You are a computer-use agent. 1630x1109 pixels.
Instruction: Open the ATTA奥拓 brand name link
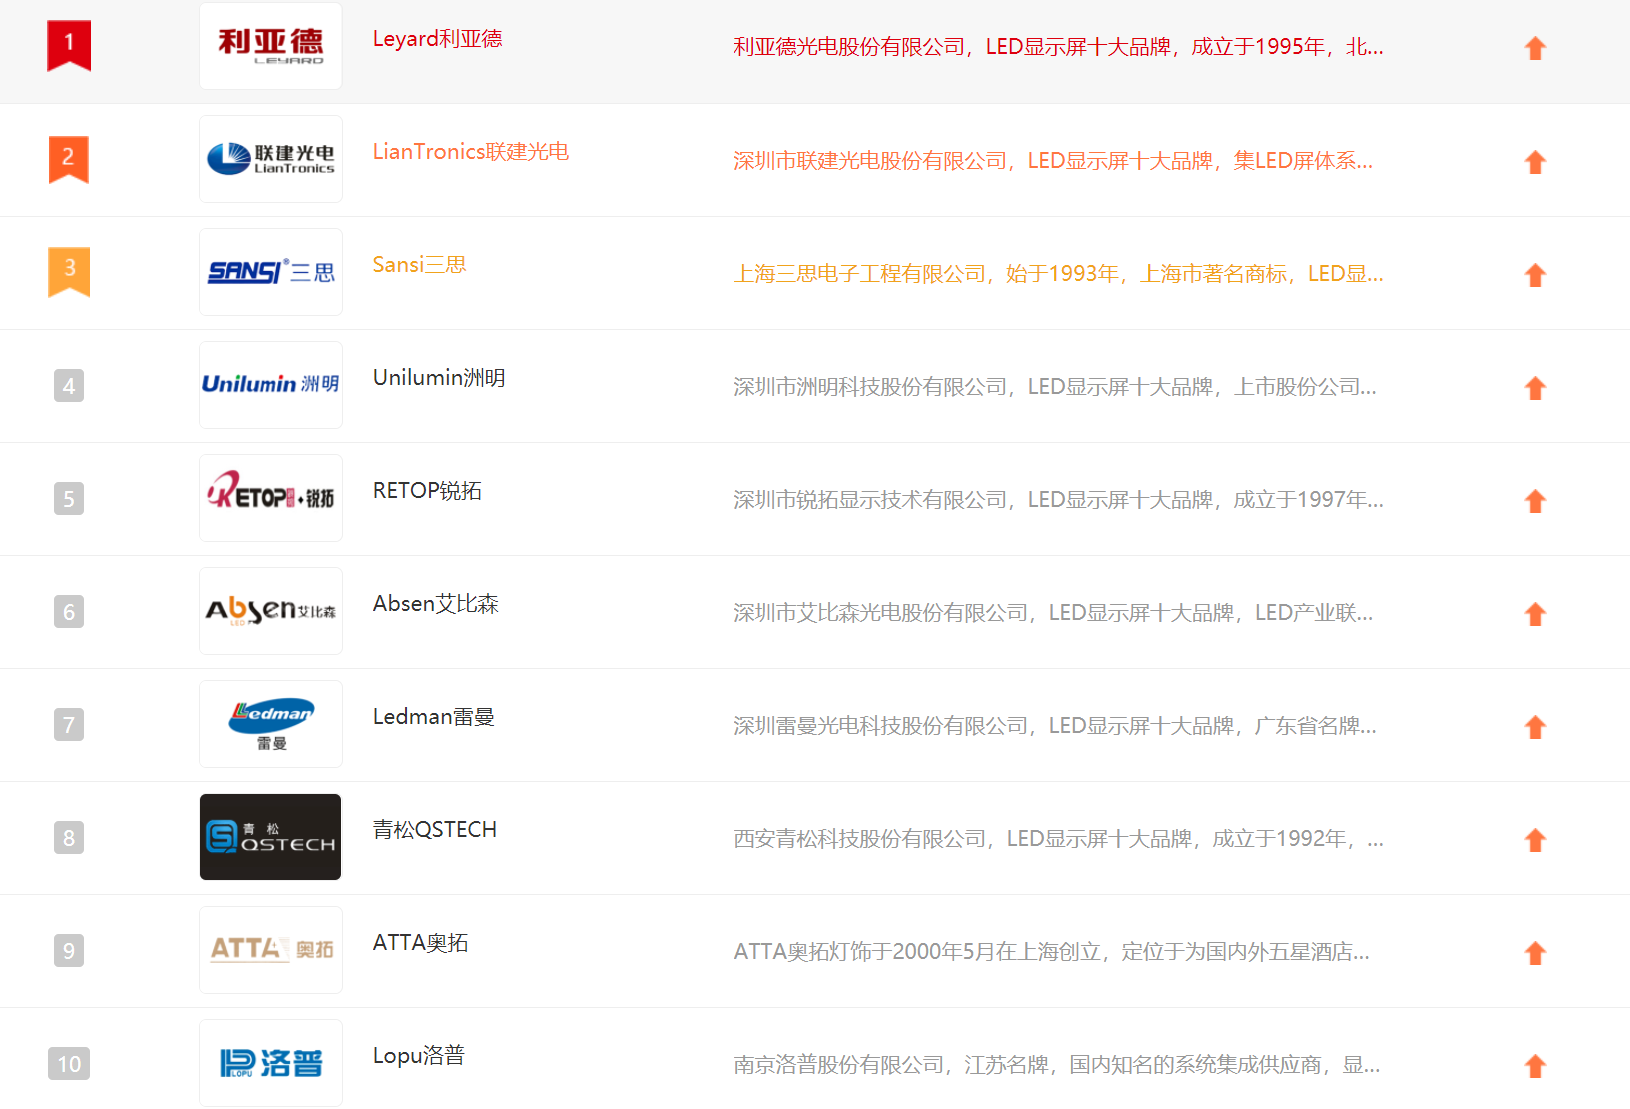(x=421, y=943)
